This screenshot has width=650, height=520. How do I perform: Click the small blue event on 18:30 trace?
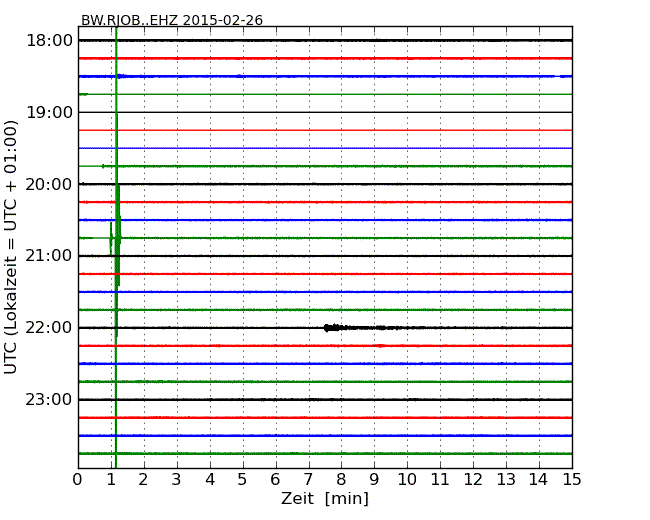point(122,76)
